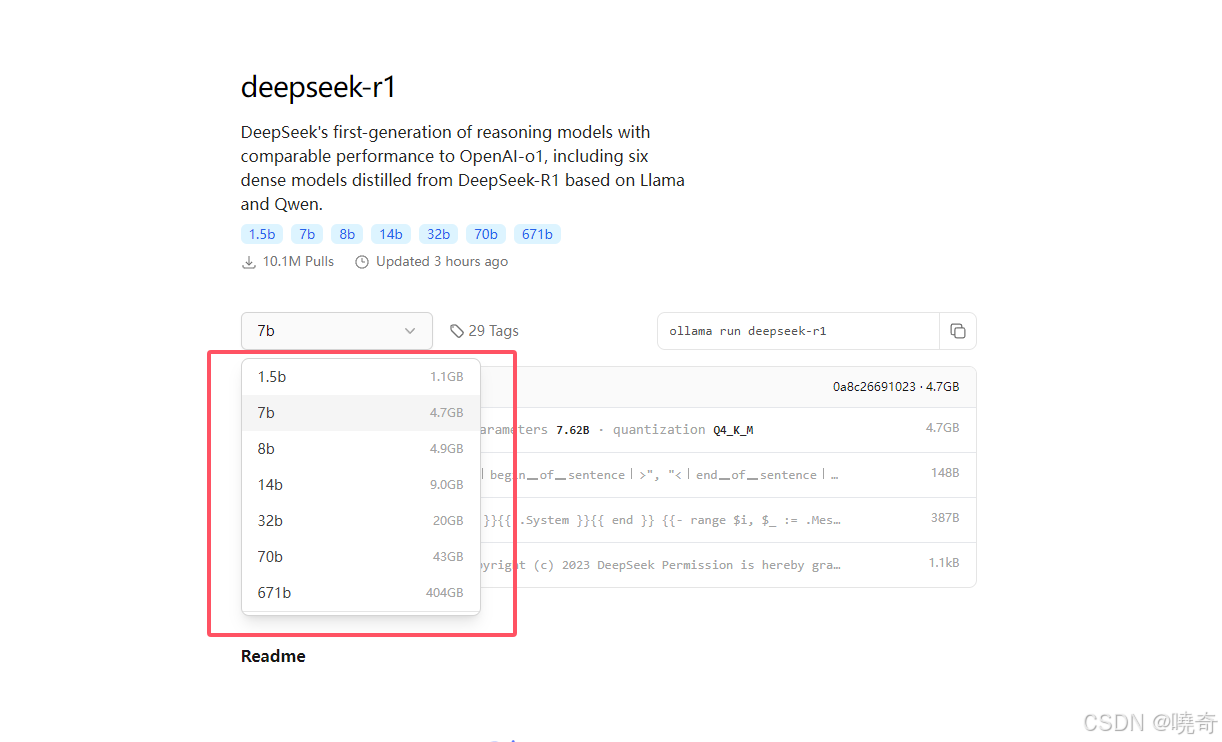Image resolution: width=1222 pixels, height=742 pixels.
Task: Choose 70b from the size list
Action: (361, 557)
